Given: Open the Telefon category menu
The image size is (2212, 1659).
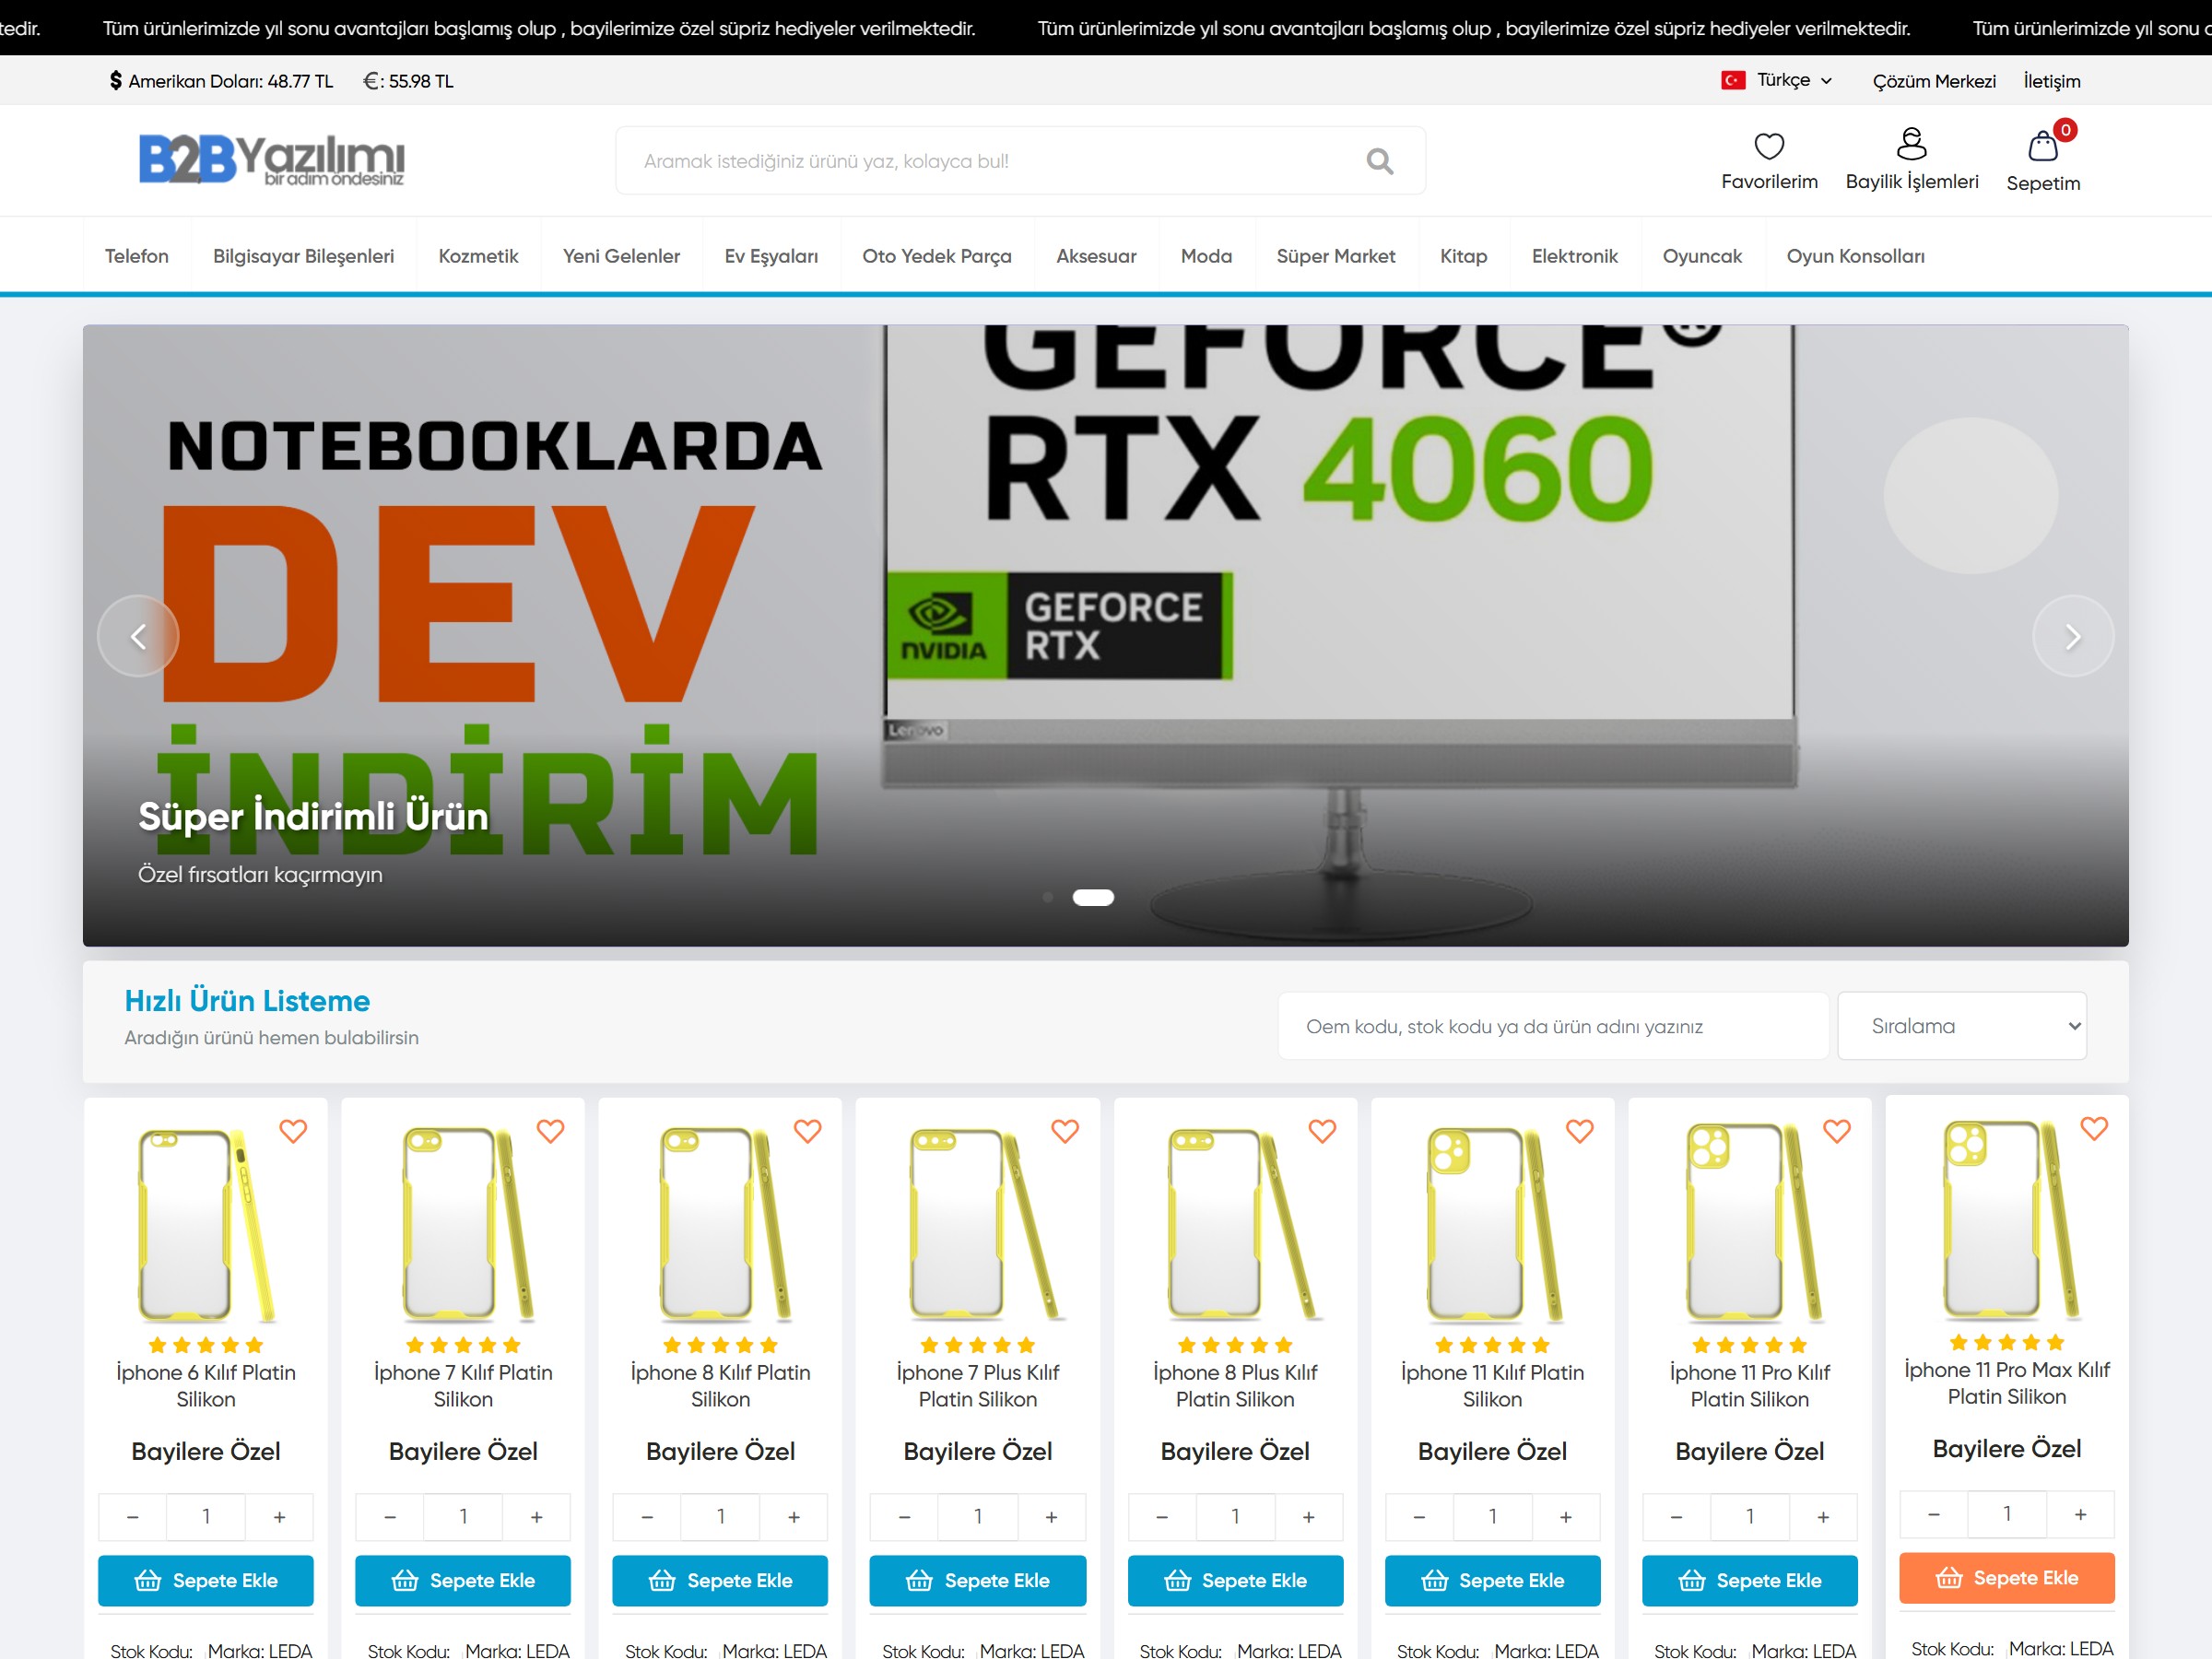Looking at the screenshot, I should click(x=137, y=256).
